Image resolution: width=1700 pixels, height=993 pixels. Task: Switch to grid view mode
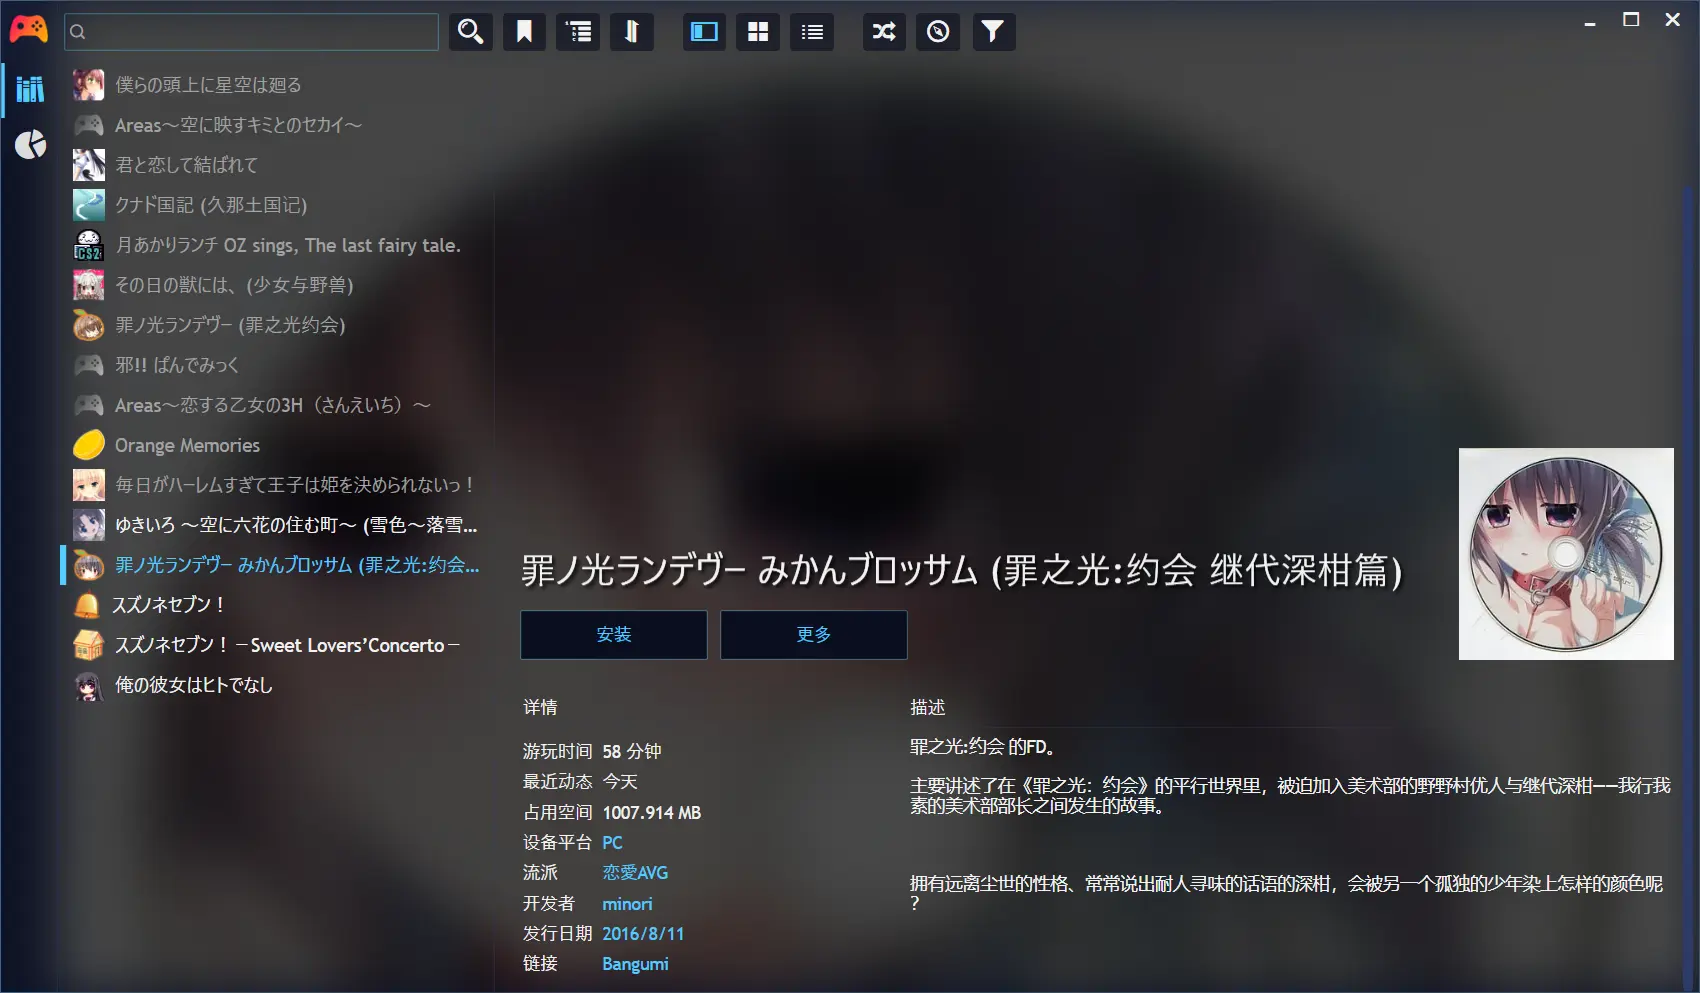(x=758, y=32)
